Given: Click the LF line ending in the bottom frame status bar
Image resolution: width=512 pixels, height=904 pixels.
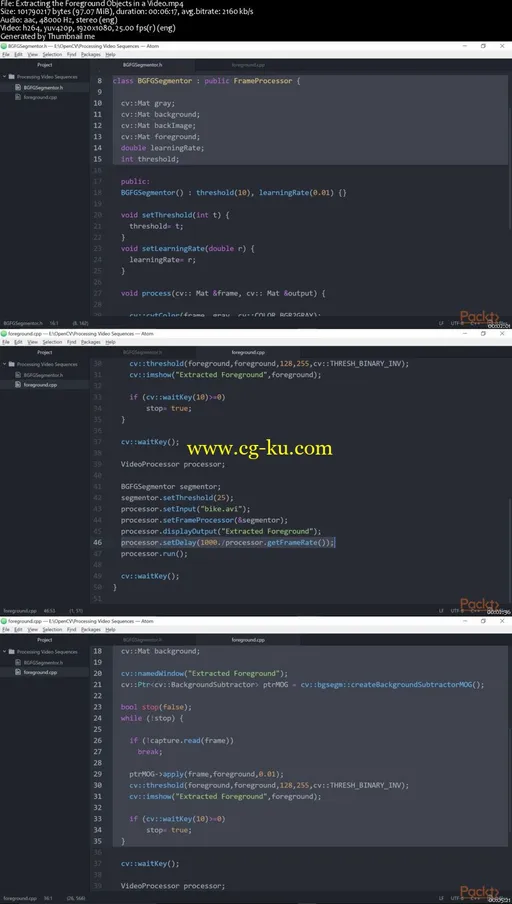Looking at the screenshot, I should pos(441,898).
